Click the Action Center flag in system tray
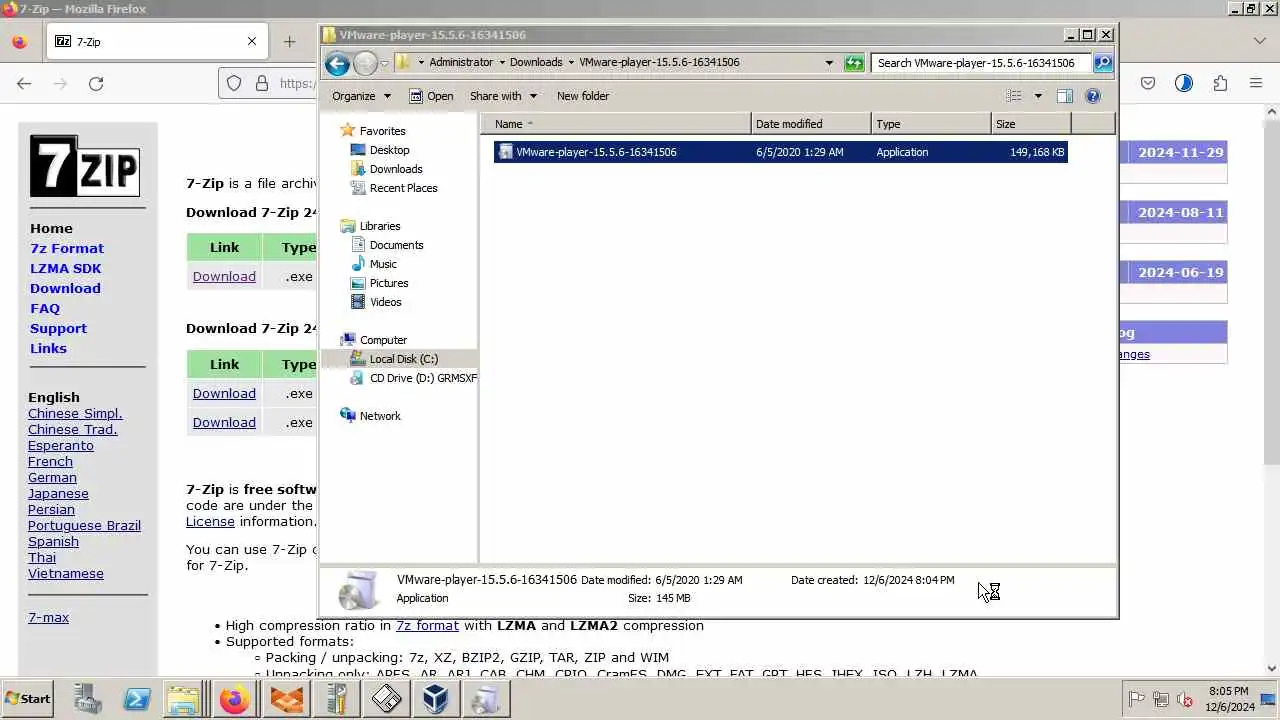 click(x=1137, y=699)
